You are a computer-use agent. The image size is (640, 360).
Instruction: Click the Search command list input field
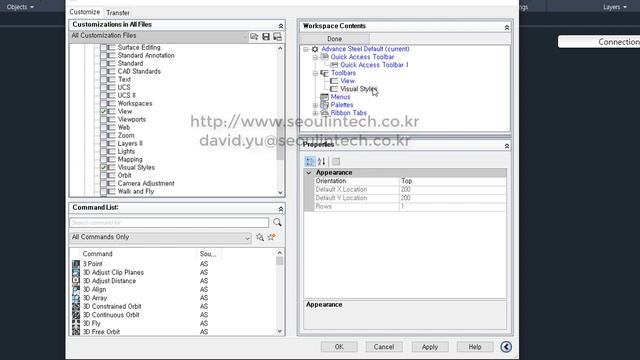point(169,222)
